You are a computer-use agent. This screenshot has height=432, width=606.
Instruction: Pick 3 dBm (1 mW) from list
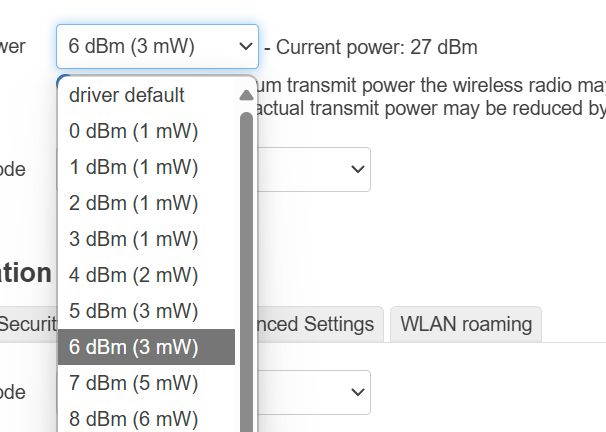click(146, 239)
